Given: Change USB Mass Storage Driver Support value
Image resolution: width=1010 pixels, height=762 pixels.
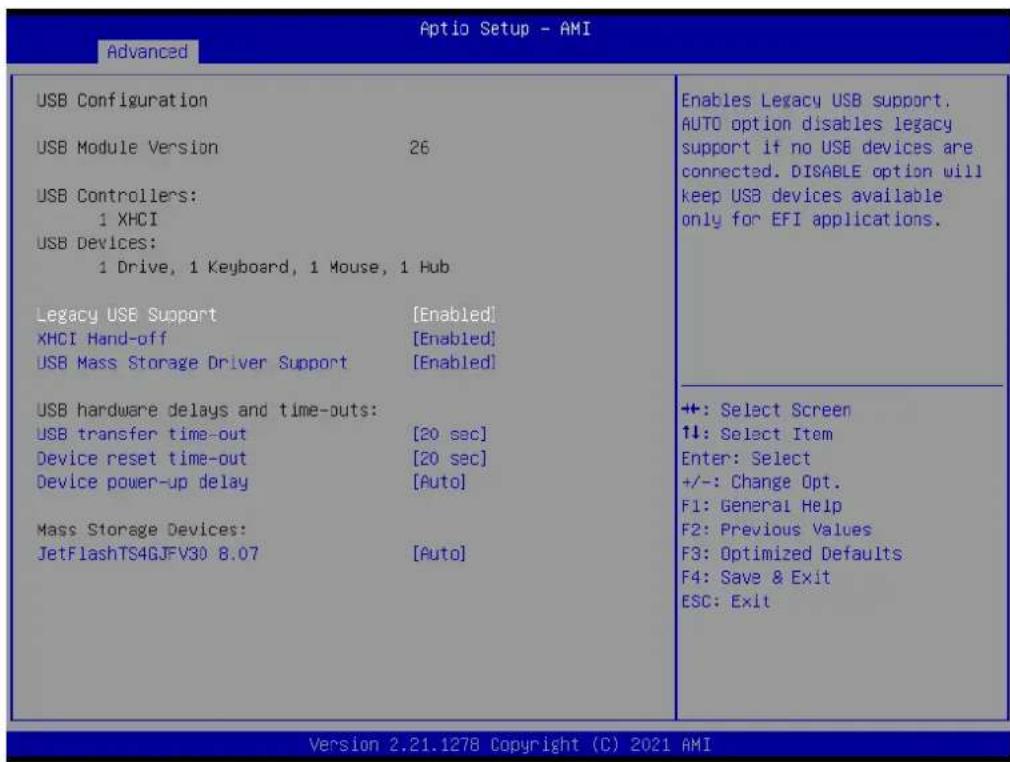Looking at the screenshot, I should 454,363.
